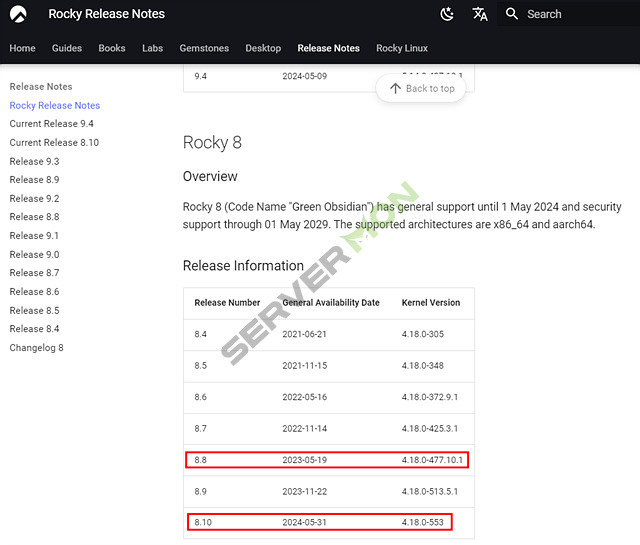The width and height of the screenshot is (640, 545).
Task: Select Release 8.6 in sidebar
Action: 34,291
